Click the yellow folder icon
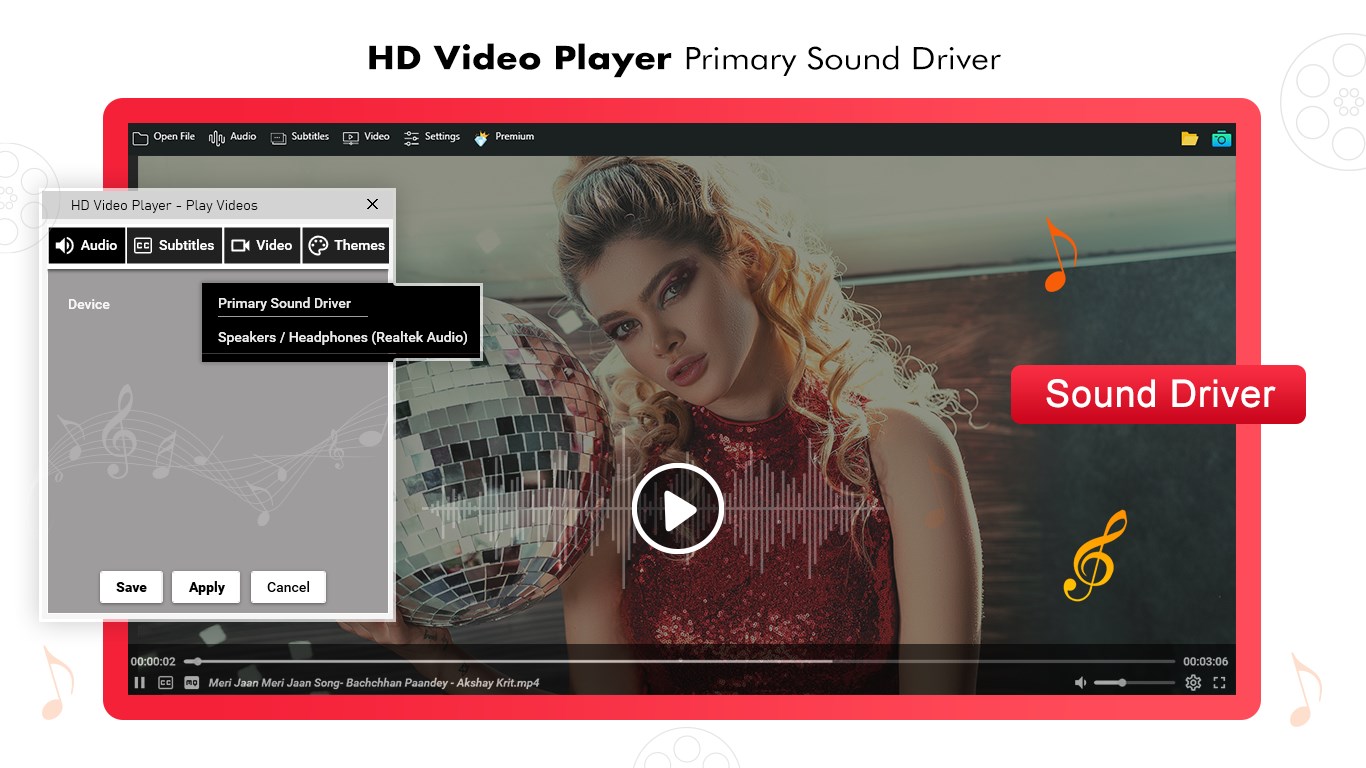1366x768 pixels. click(1189, 139)
